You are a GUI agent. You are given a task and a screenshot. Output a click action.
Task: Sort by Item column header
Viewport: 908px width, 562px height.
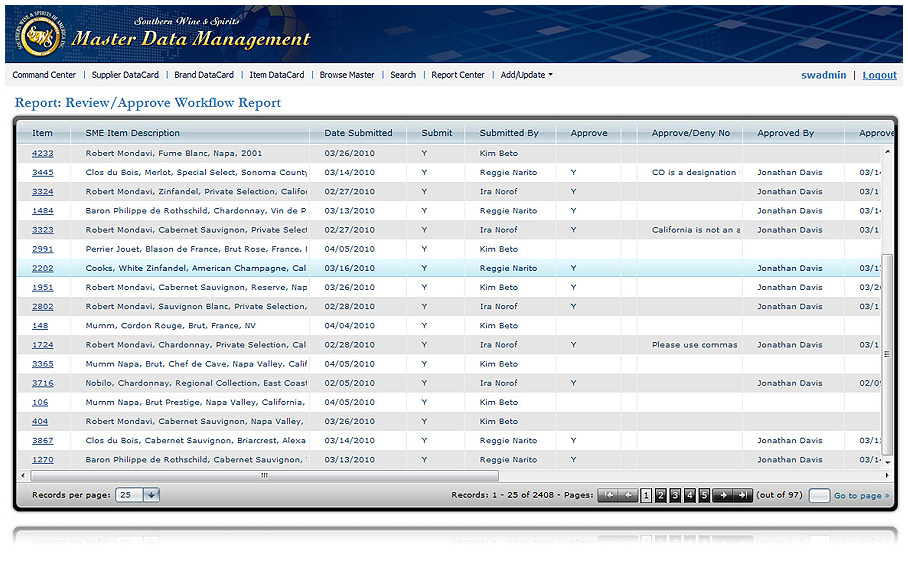click(43, 133)
